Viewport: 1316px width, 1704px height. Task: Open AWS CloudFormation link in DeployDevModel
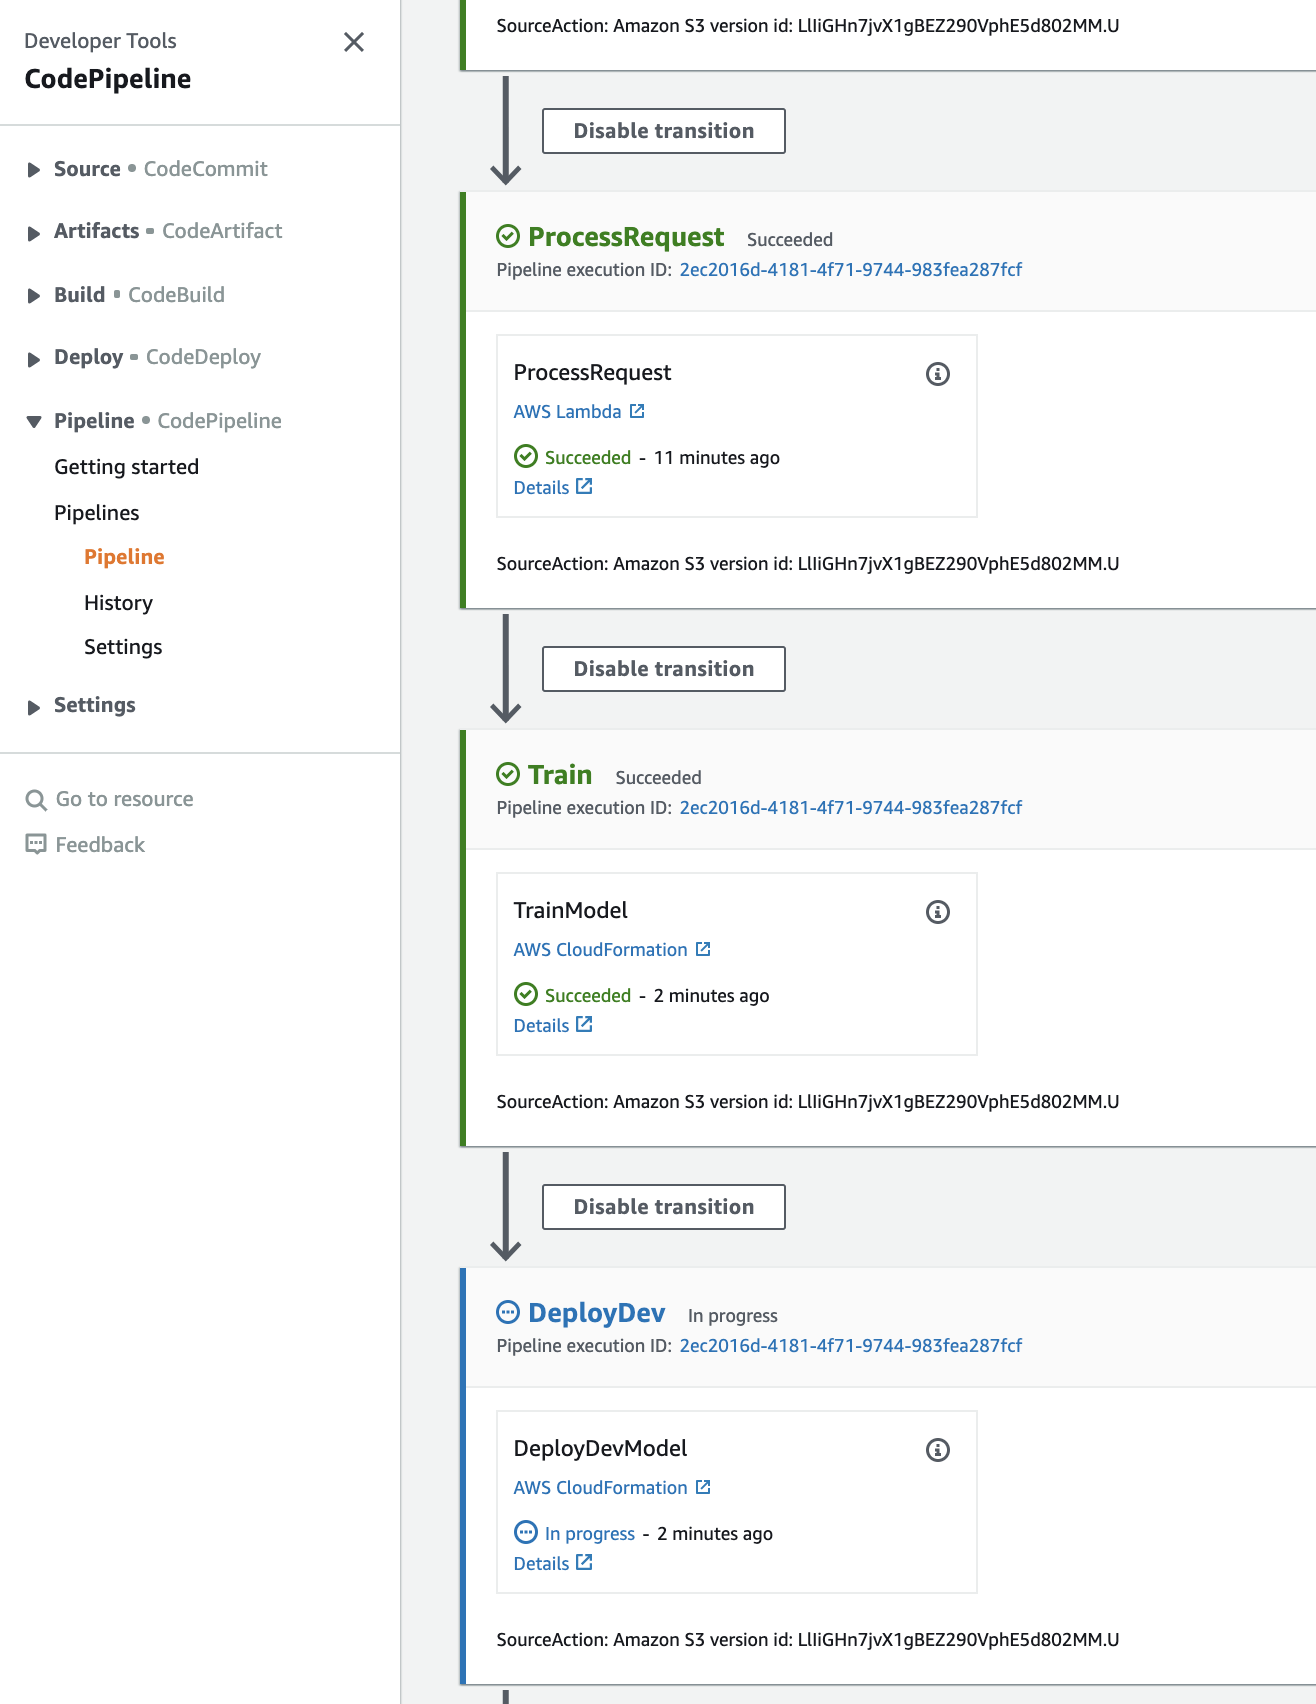click(600, 1488)
